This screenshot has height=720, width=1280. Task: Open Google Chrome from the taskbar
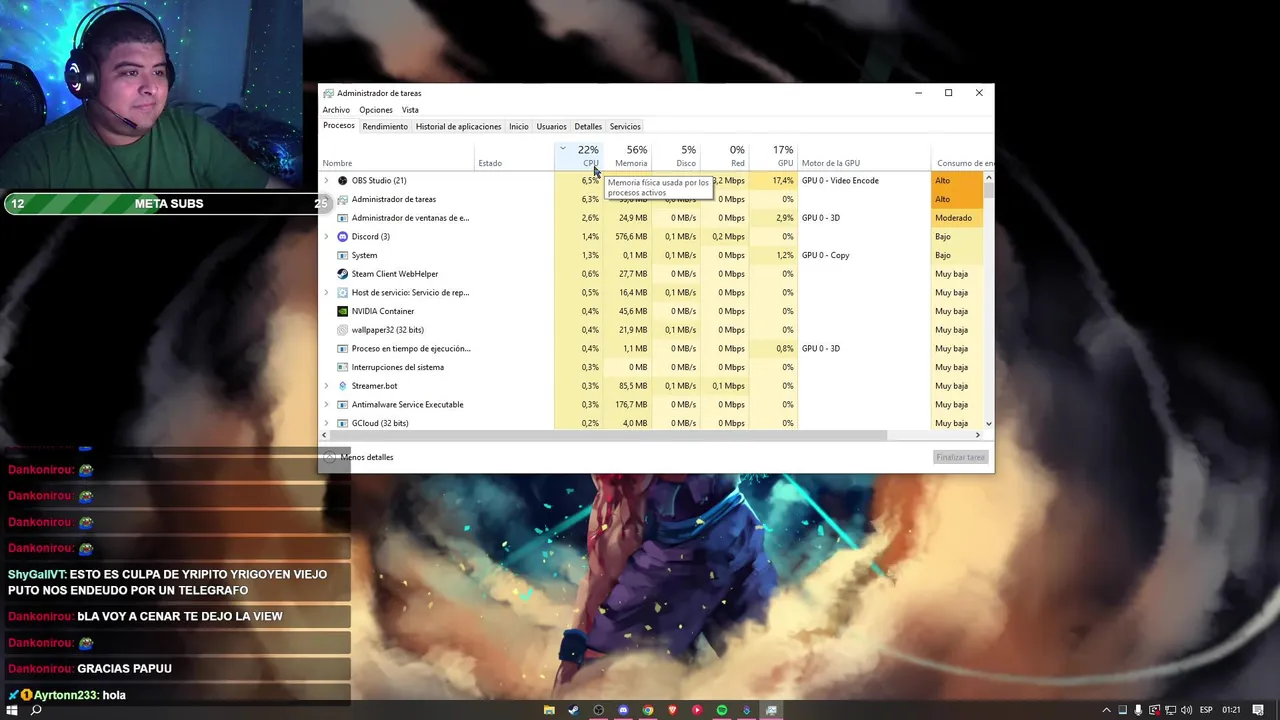click(x=648, y=710)
